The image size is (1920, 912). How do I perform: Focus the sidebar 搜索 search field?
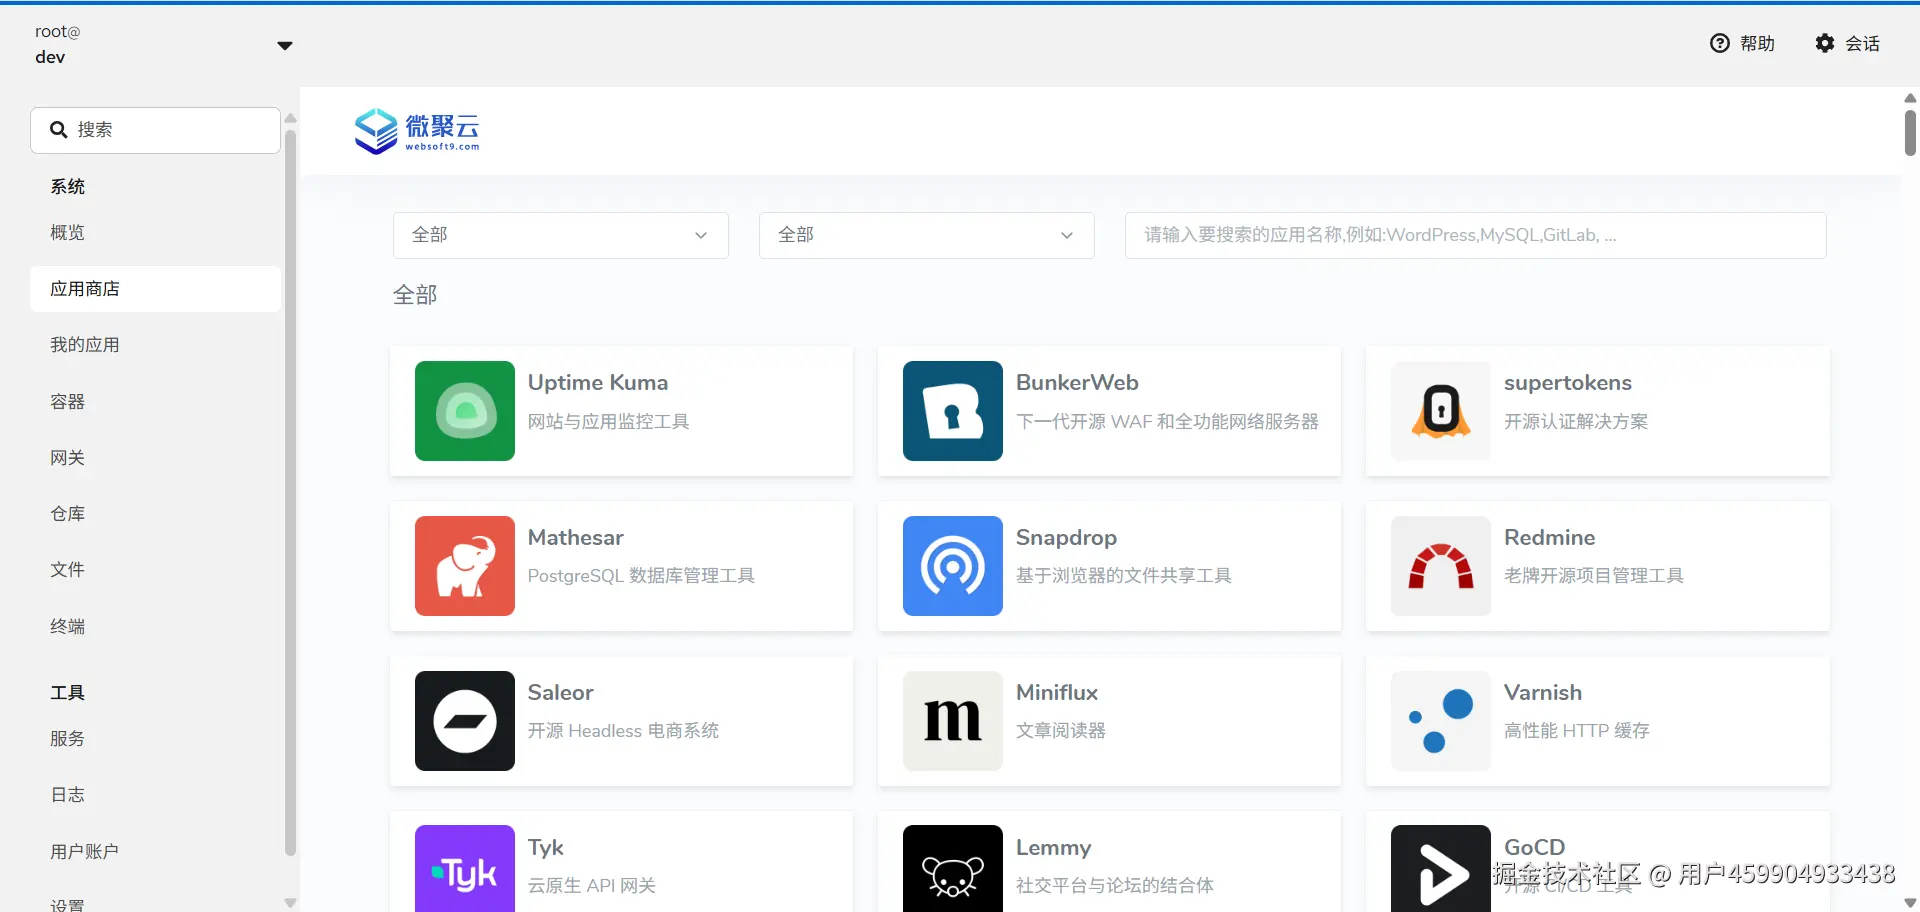tap(156, 130)
